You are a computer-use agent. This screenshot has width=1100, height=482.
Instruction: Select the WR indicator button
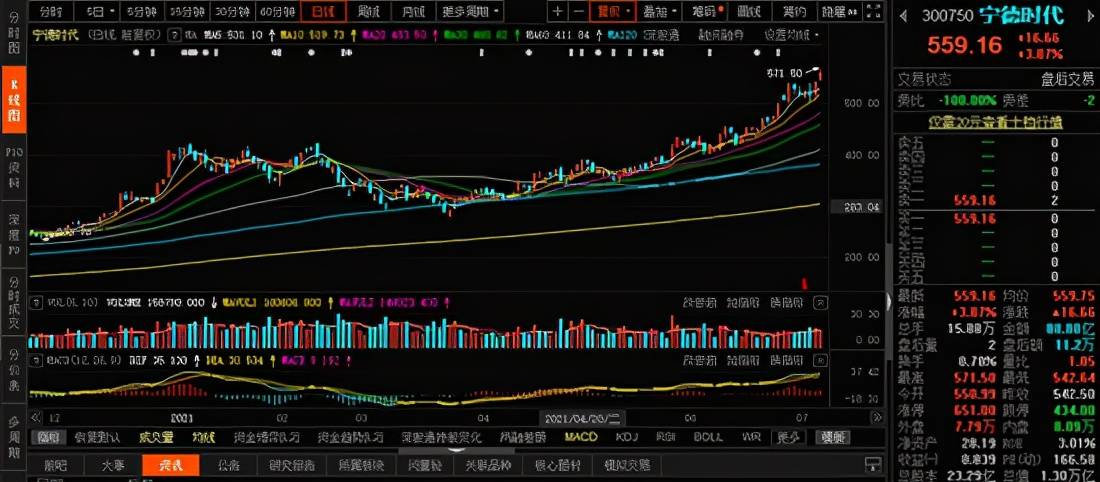[750, 437]
